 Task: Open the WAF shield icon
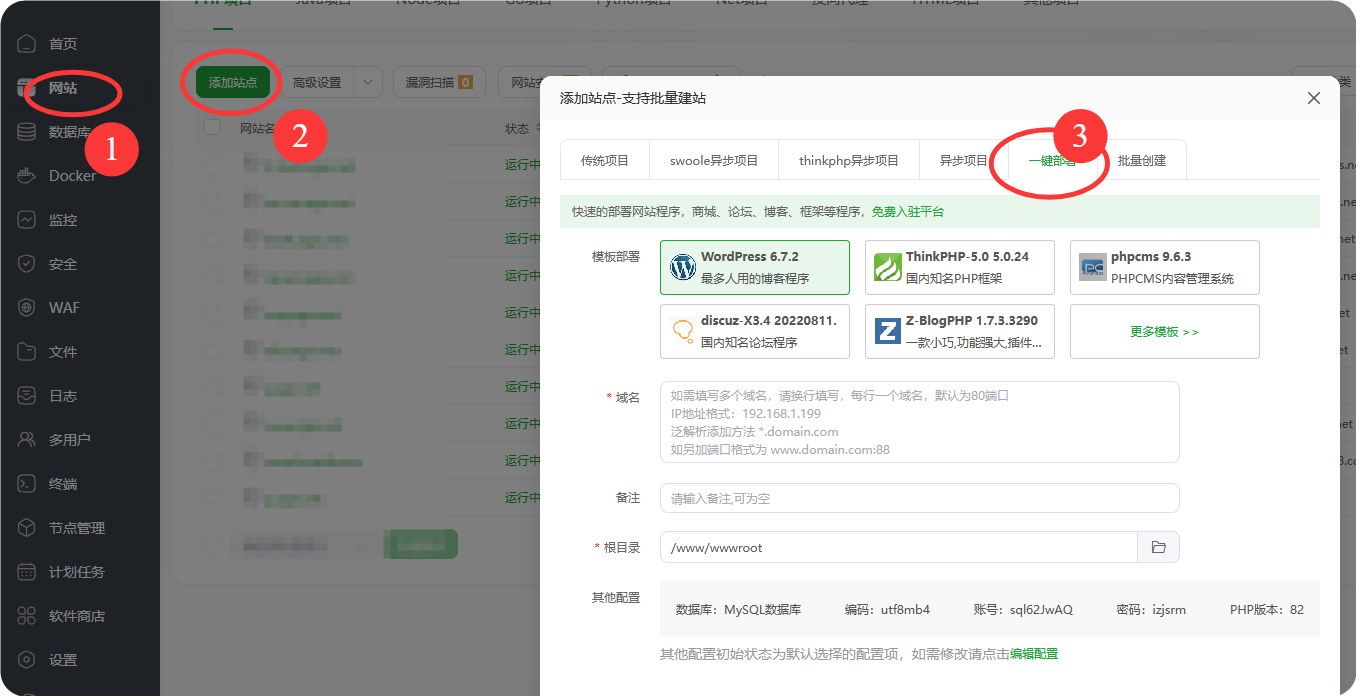[28, 308]
